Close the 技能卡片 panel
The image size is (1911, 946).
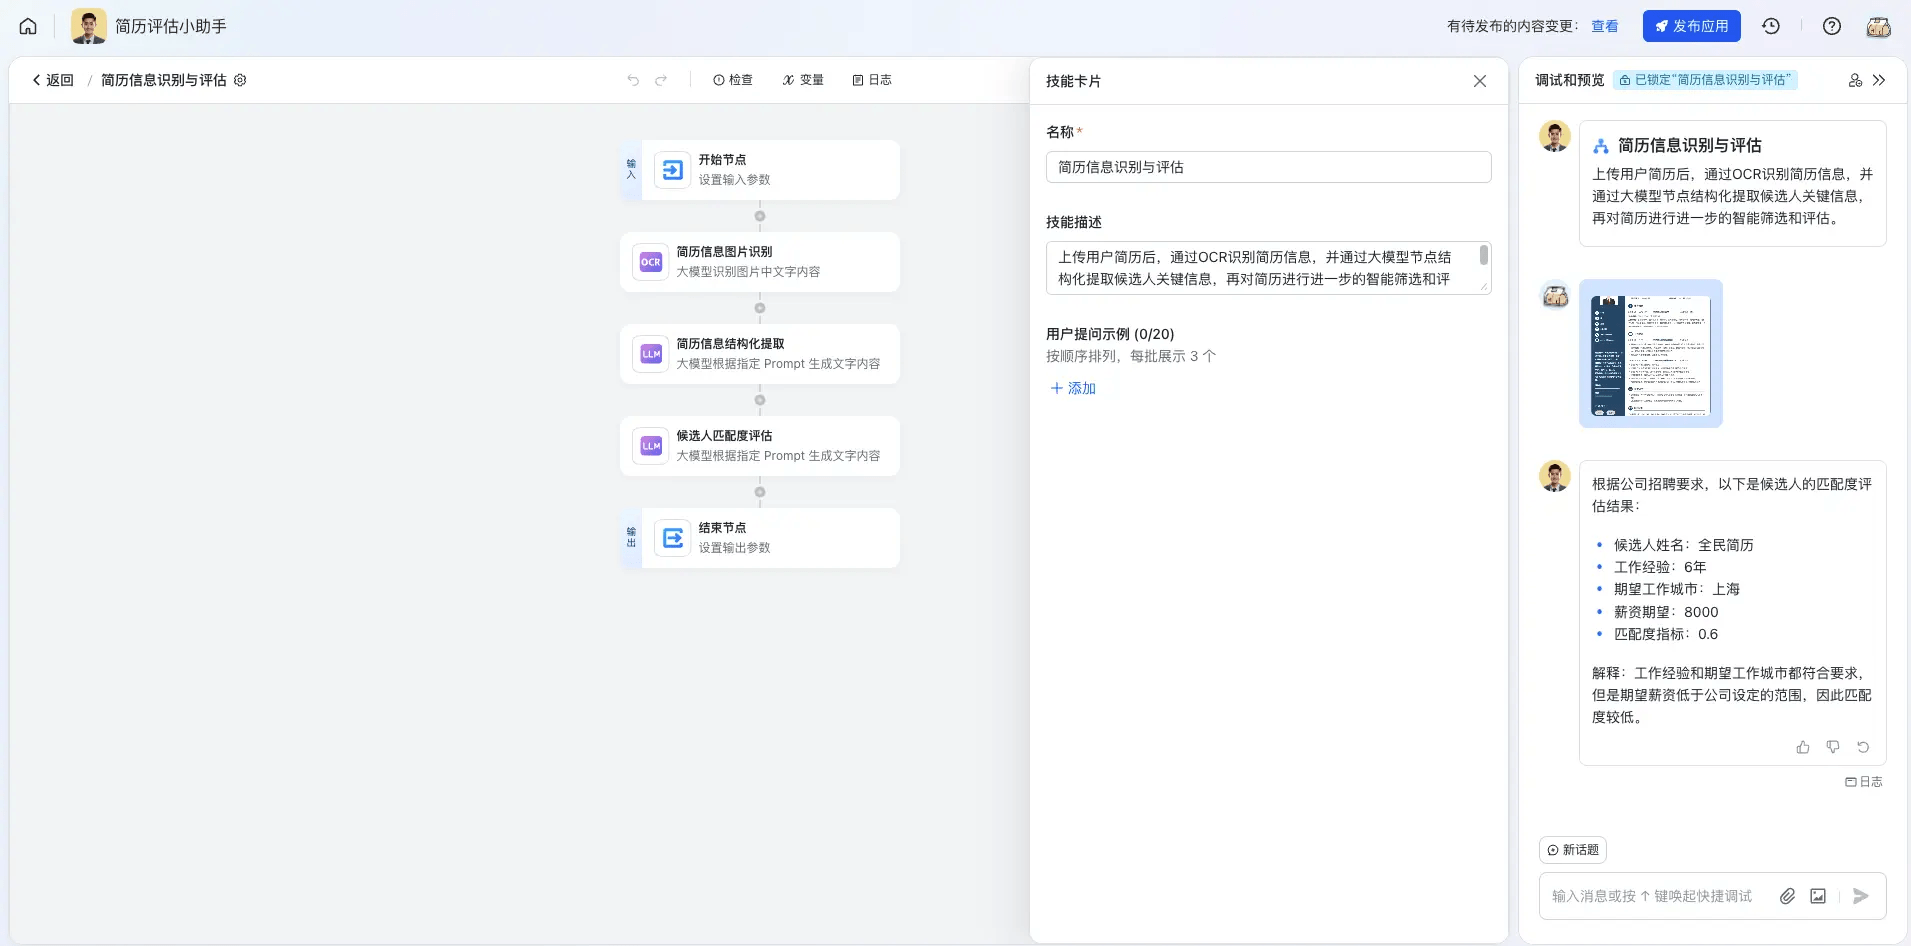(1480, 81)
